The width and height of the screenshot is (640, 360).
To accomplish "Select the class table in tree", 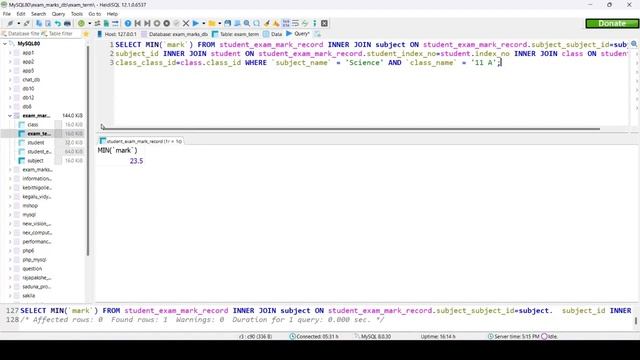I will [33, 124].
